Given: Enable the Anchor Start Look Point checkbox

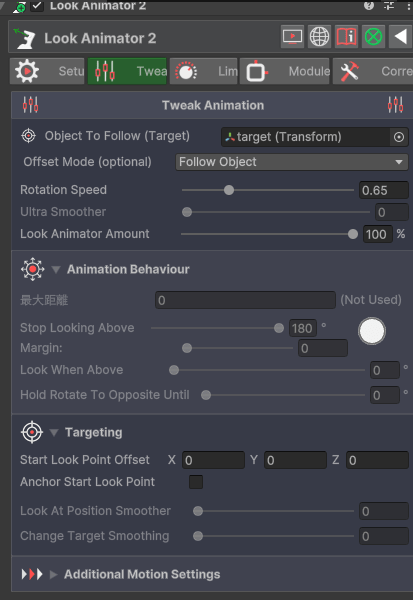Looking at the screenshot, I should click(196, 482).
